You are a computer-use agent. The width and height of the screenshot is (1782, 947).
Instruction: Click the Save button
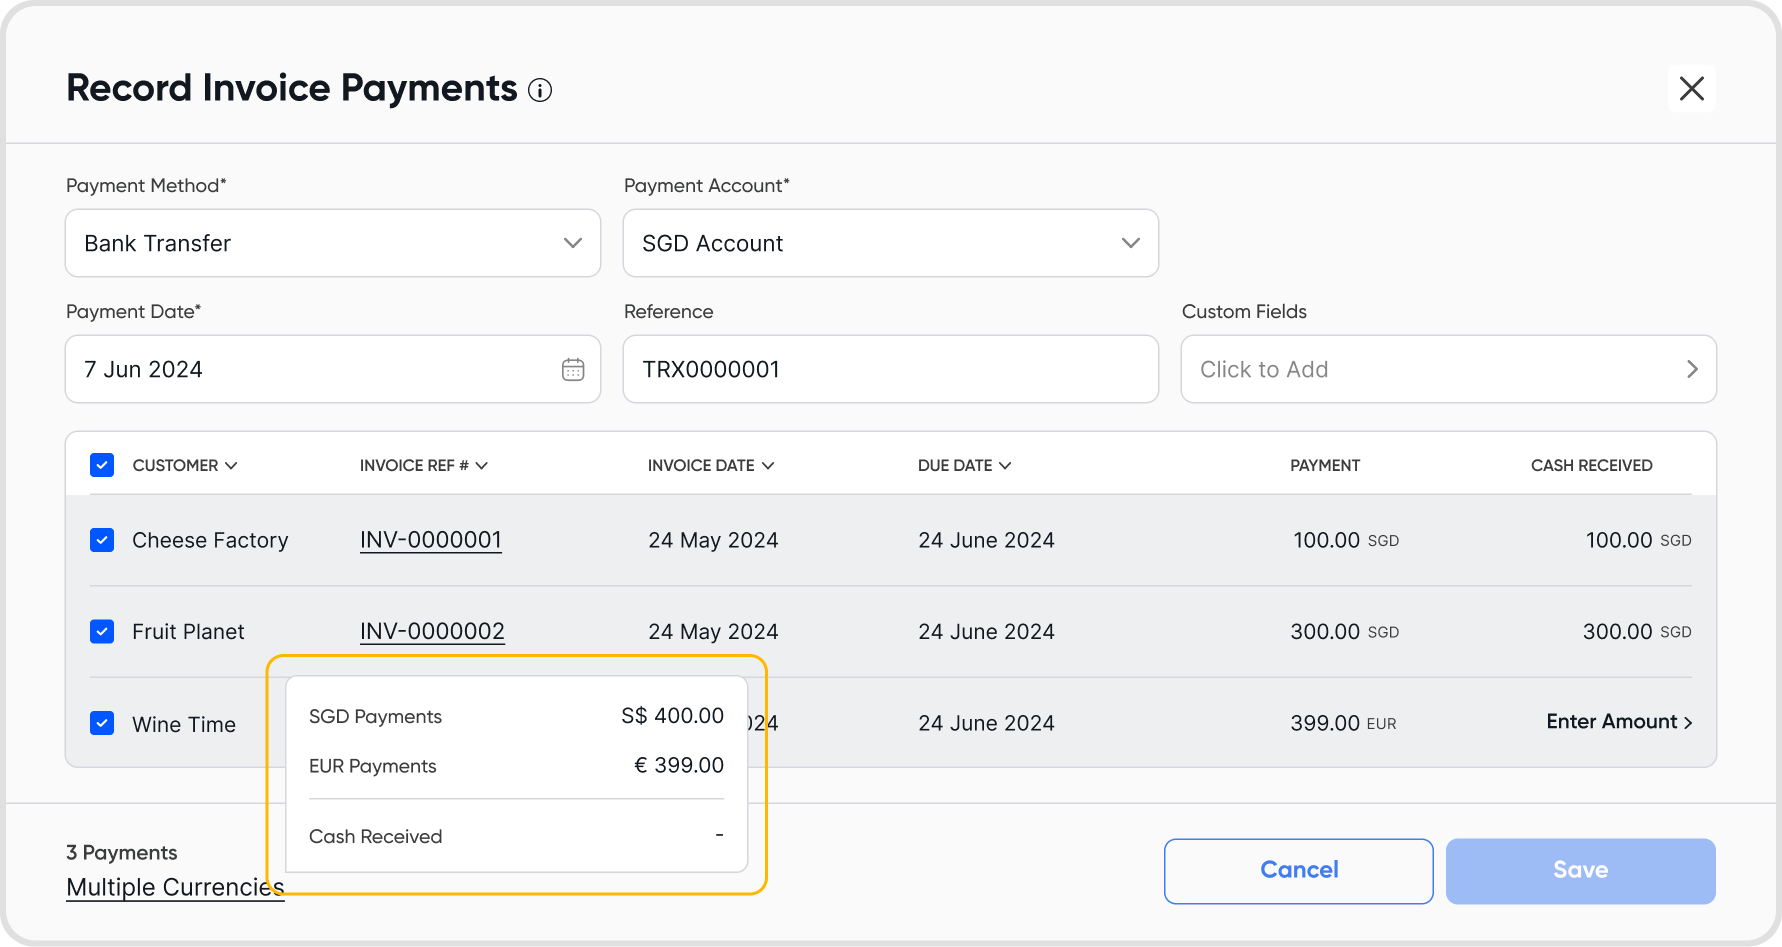pos(1580,870)
